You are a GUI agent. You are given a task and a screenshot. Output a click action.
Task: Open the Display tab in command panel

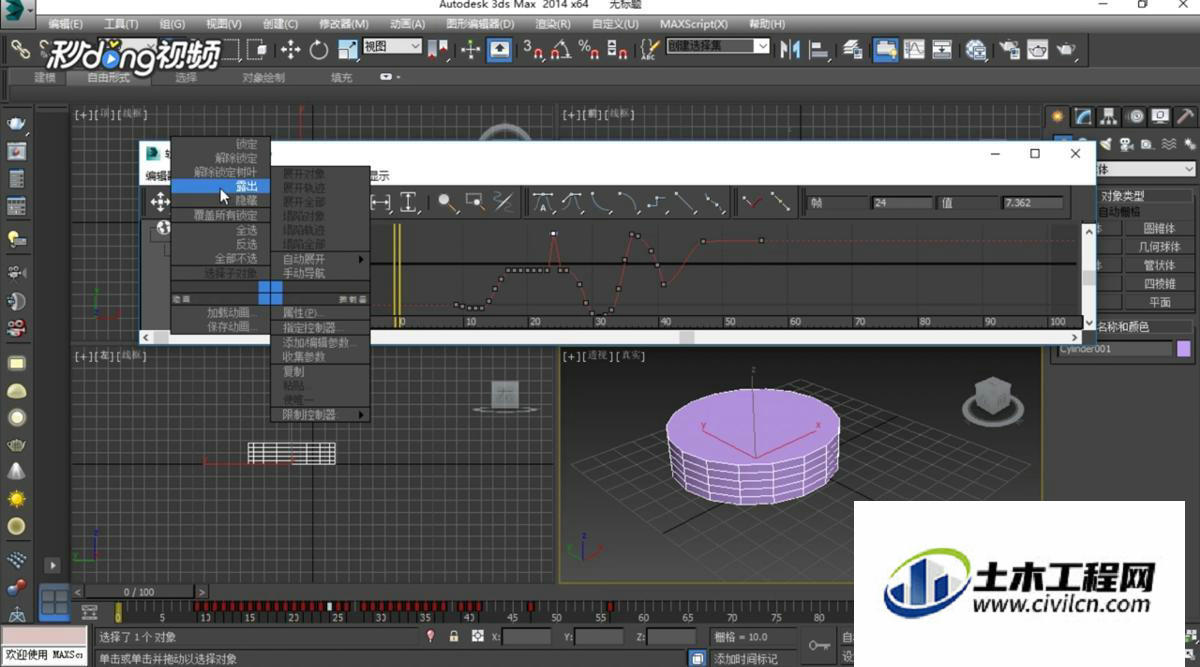pos(1159,116)
